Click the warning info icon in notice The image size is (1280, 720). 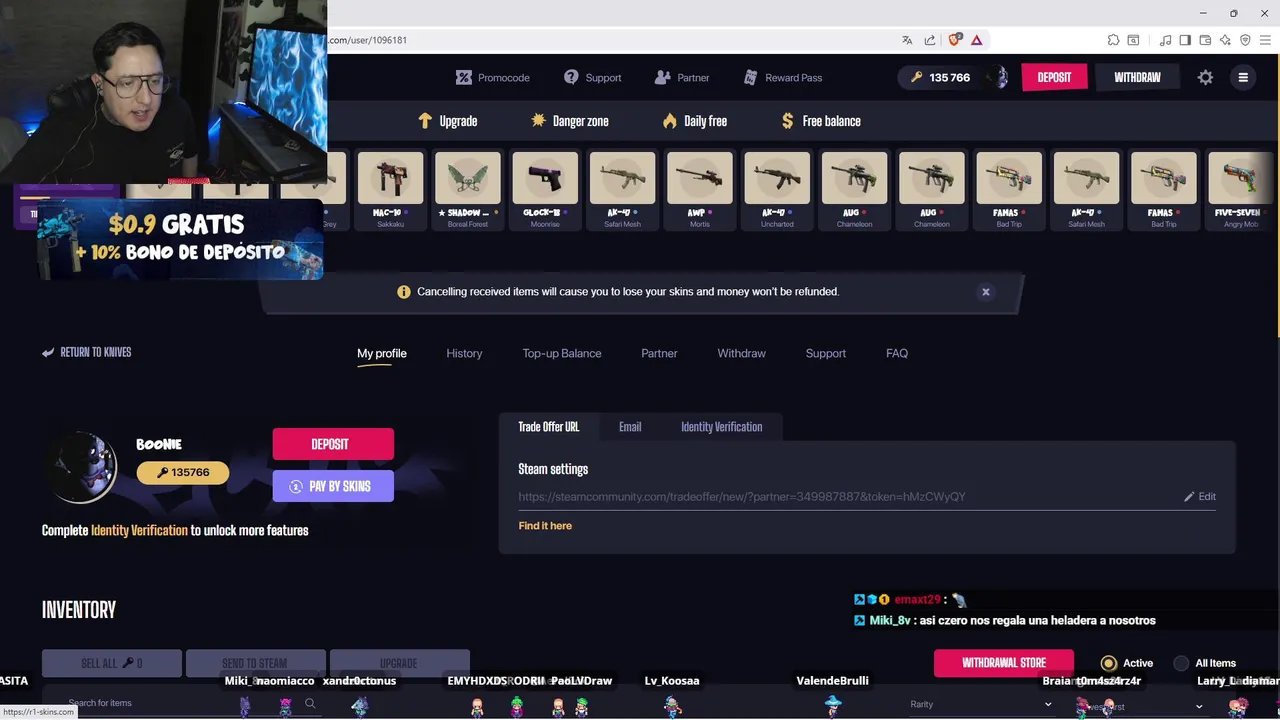404,292
